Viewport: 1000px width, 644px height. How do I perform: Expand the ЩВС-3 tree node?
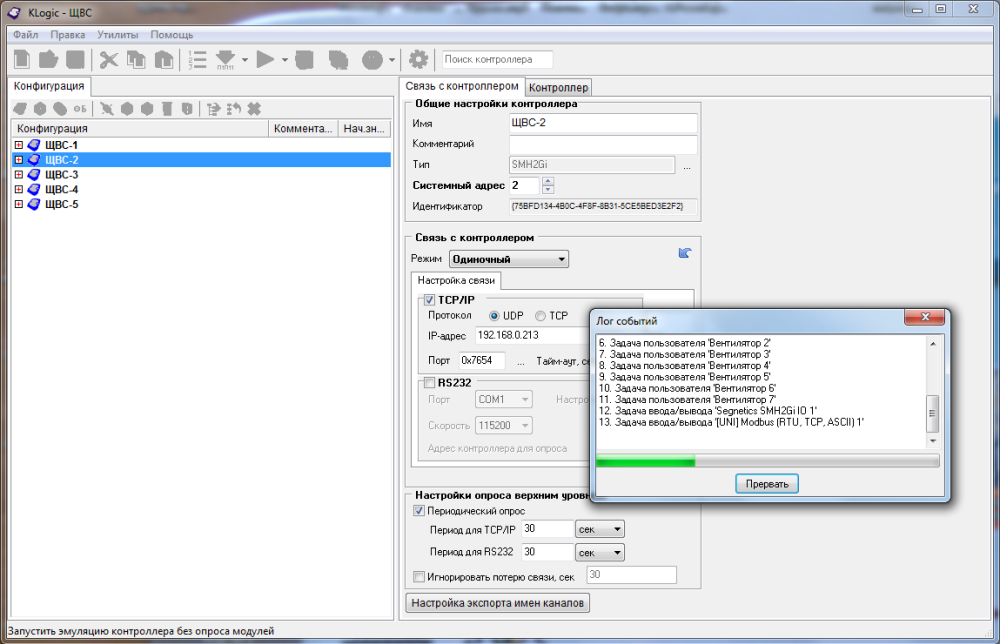pyautogui.click(x=18, y=175)
